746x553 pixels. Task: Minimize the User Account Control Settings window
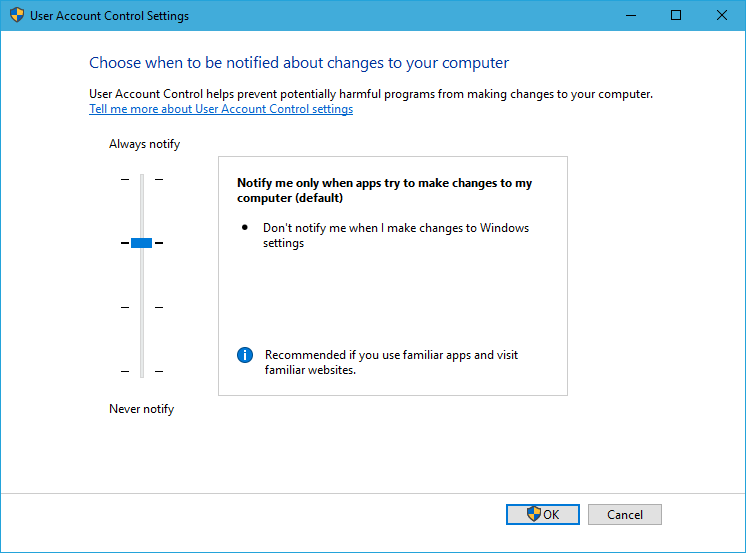[631, 15]
